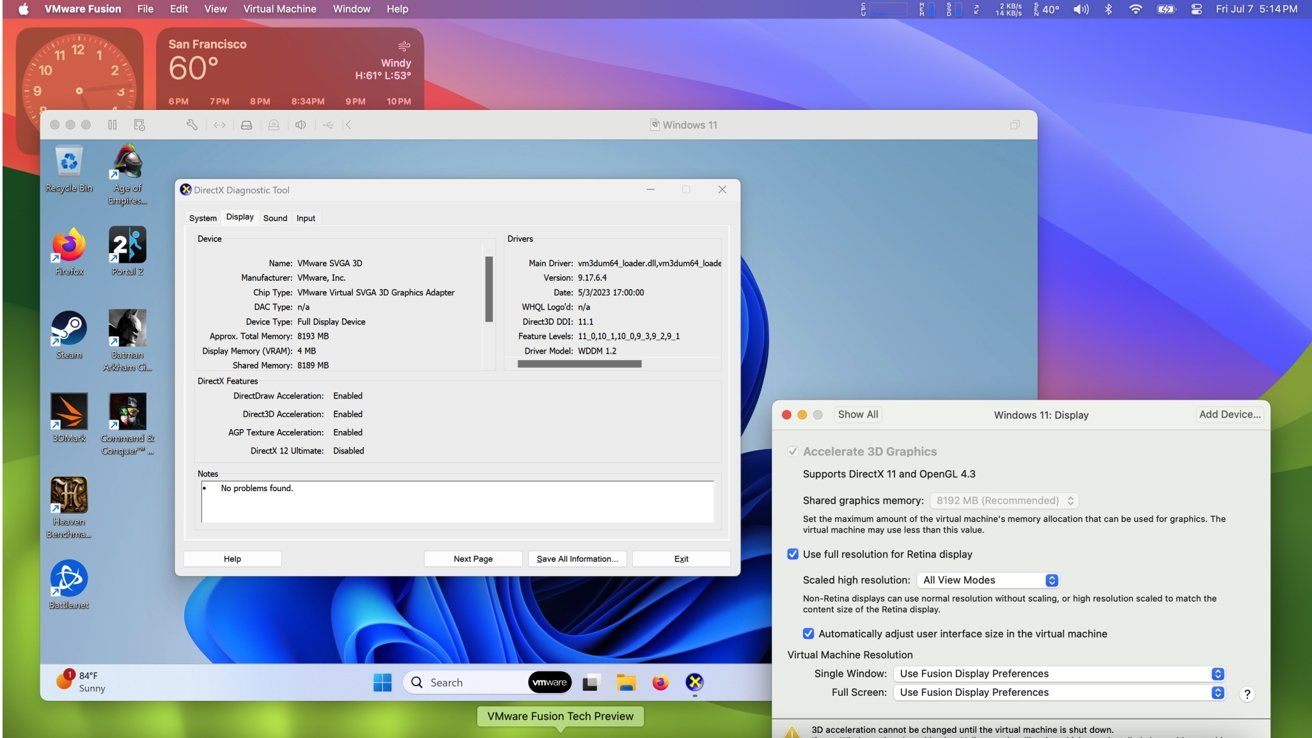Click the Device list vertical scrollbar

[489, 290]
